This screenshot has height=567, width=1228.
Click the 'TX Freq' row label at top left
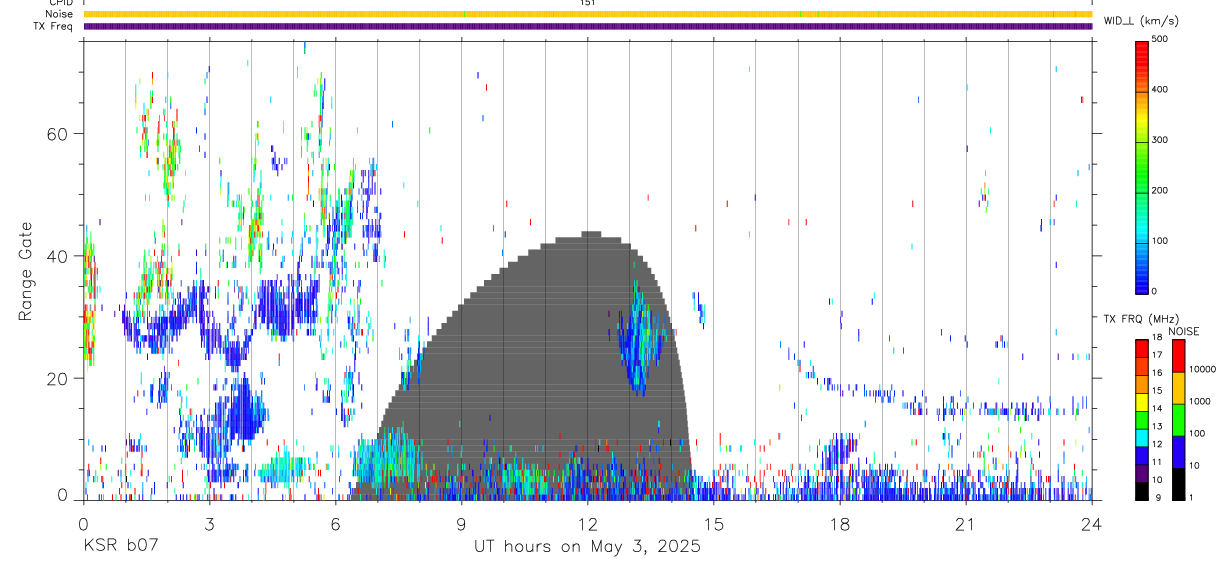[x=53, y=26]
